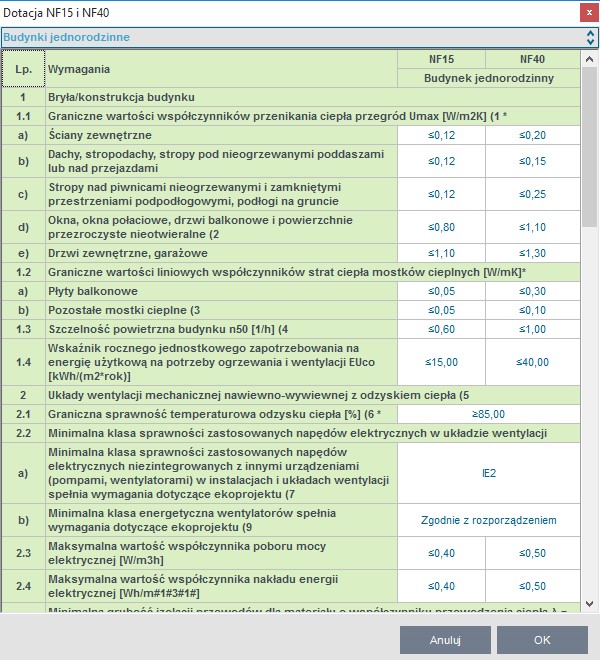Click NF15 value for Dachy, stropodachy

[x=441, y=161]
